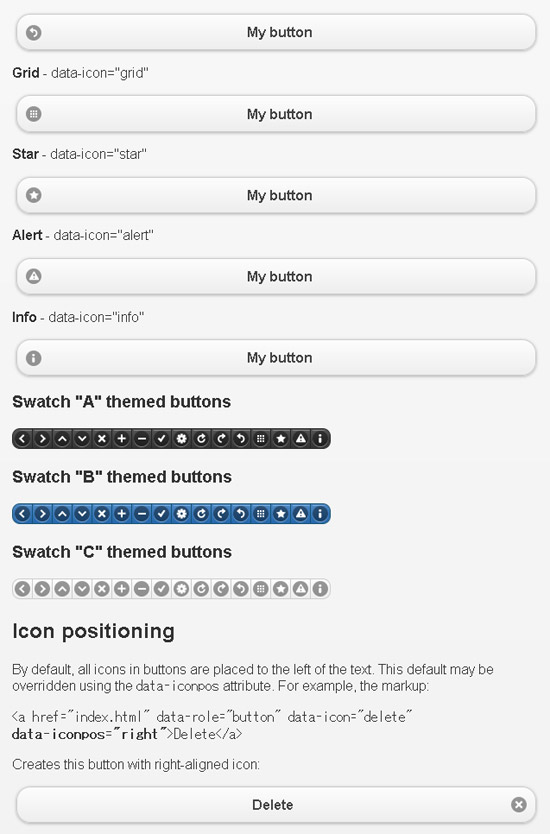550x834 pixels.
Task: Click the down arrow icon in Swatch A row
Action: click(82, 439)
